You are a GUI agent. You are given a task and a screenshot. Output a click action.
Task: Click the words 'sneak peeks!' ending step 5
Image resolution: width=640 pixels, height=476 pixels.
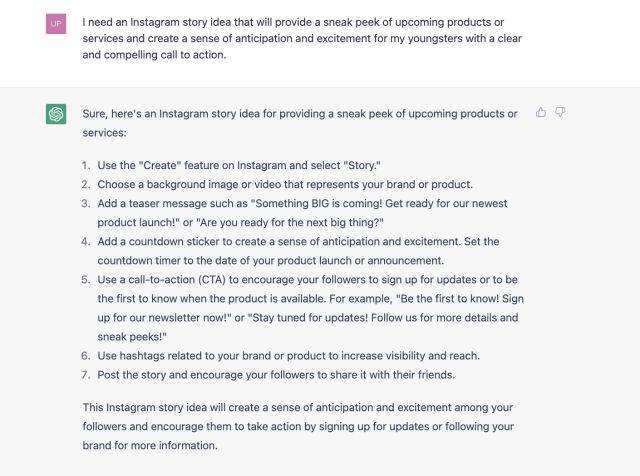[x=132, y=337]
